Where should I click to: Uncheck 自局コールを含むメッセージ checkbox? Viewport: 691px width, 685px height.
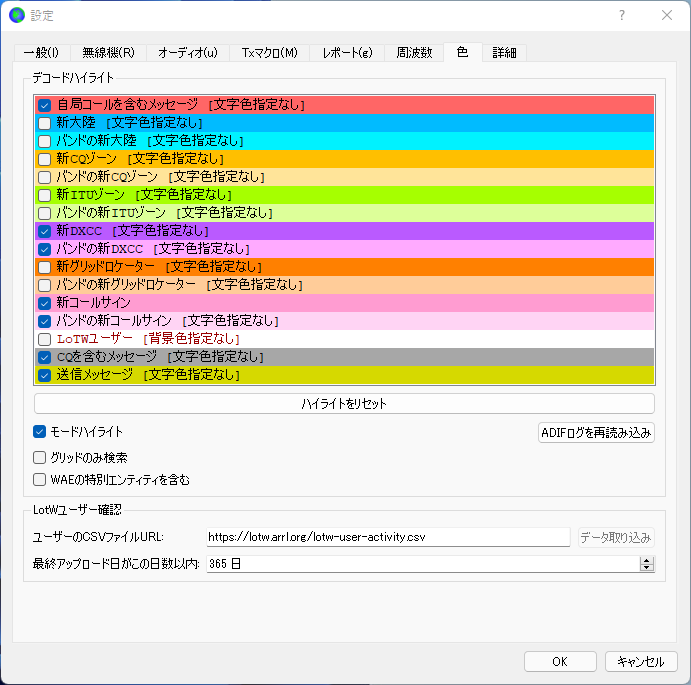[x=45, y=105]
